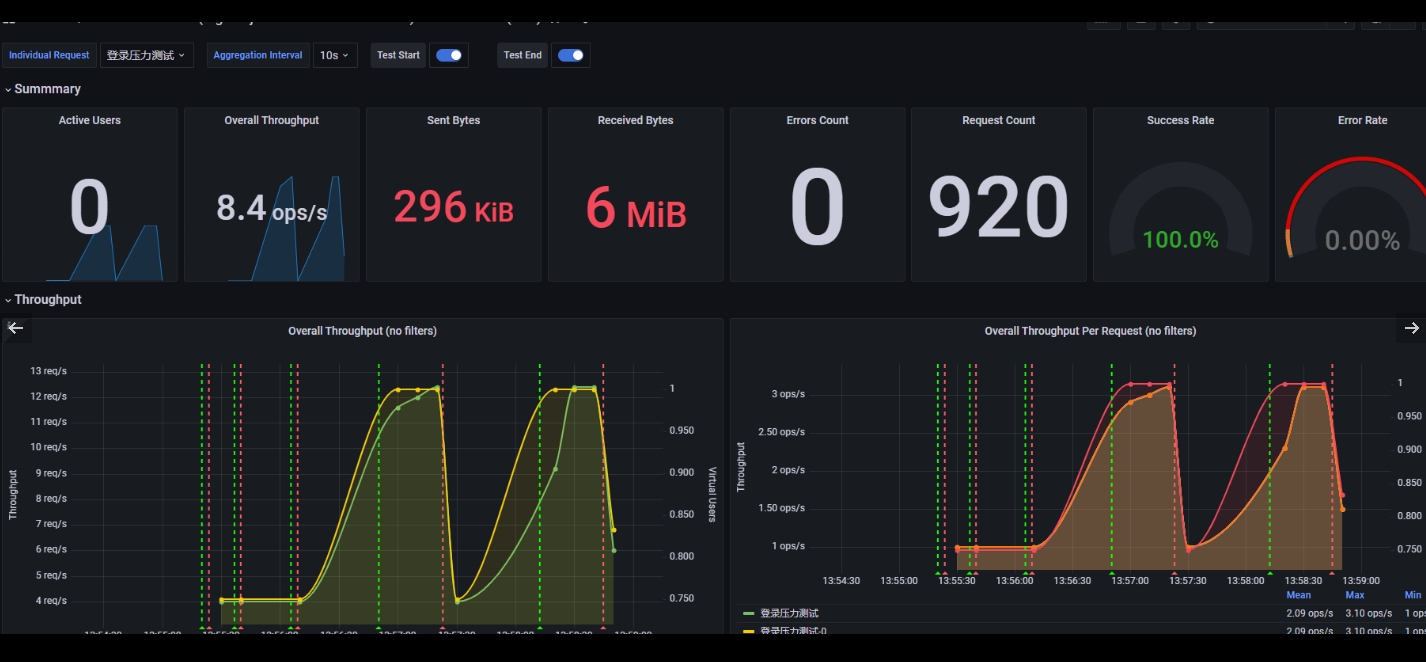The height and width of the screenshot is (662, 1426).
Task: Open the Request Count panel title
Action: [x=999, y=120]
